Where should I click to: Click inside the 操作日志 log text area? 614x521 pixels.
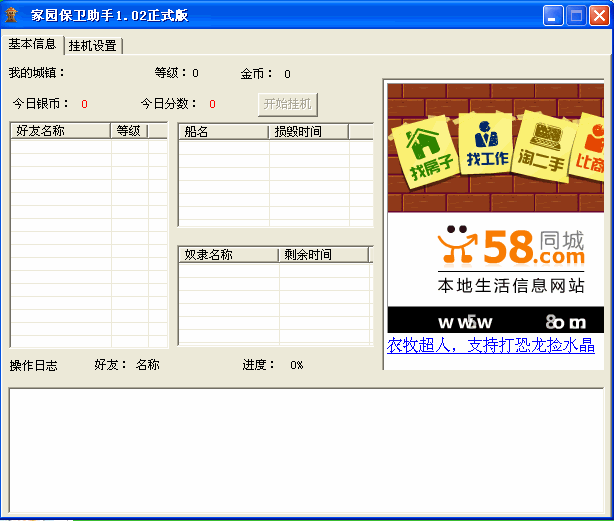tap(307, 450)
